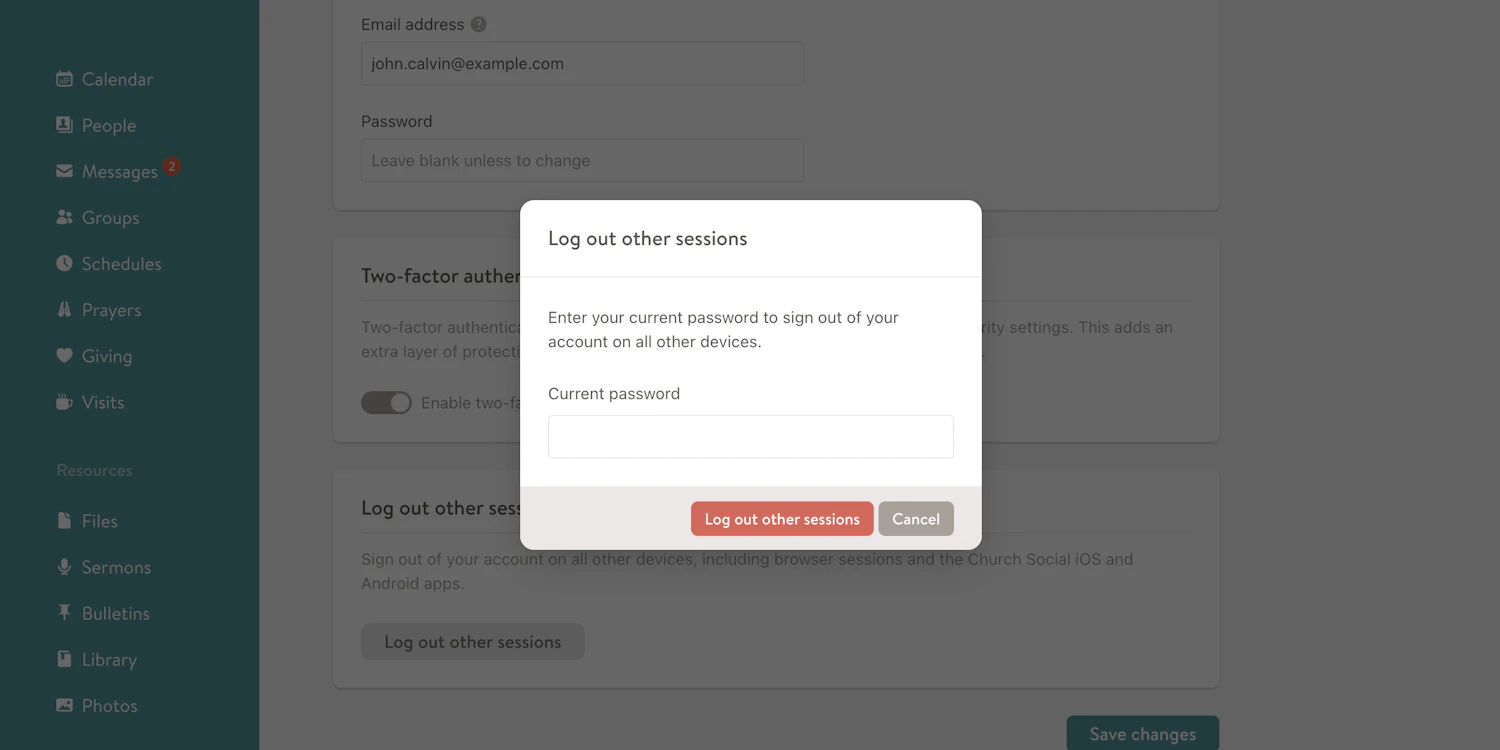Open the Calendar section
Viewport: 1500px width, 750px height.
point(65,79)
